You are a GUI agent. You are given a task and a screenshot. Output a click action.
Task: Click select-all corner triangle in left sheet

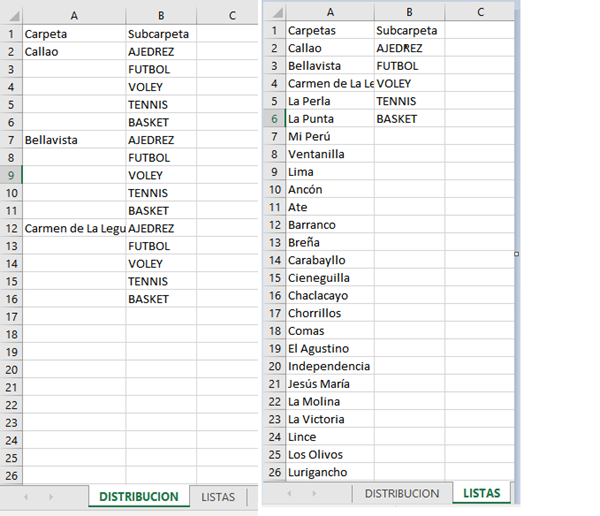pyautogui.click(x=15, y=16)
